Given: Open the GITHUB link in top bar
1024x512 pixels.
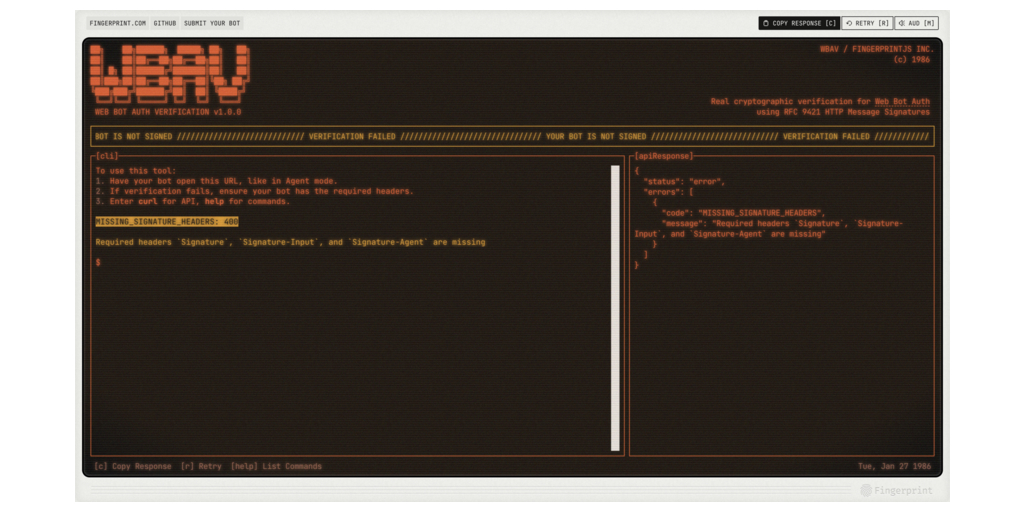Looking at the screenshot, I should coord(165,23).
